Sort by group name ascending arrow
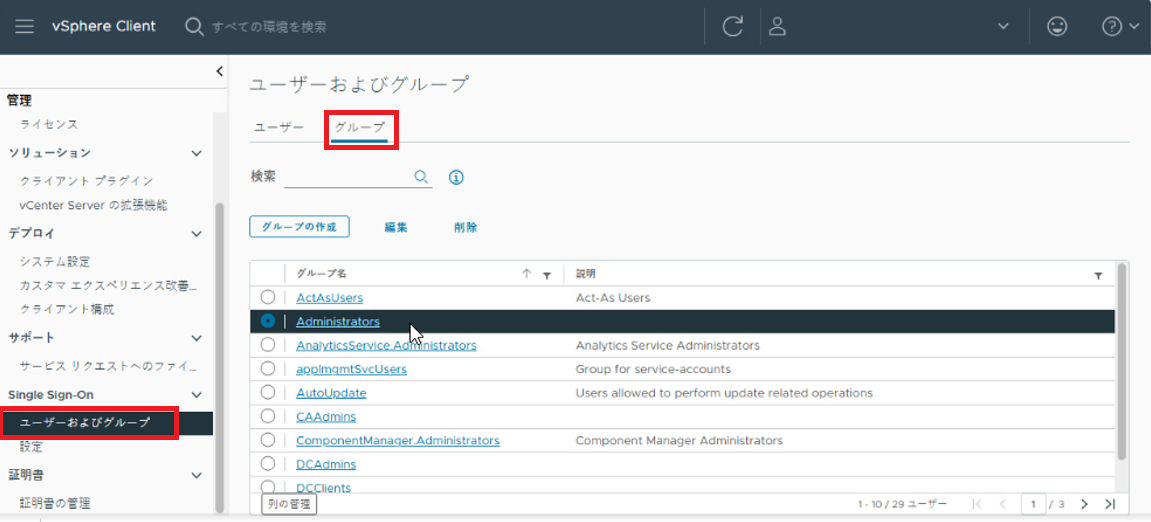The width and height of the screenshot is (1151, 522). (526, 274)
